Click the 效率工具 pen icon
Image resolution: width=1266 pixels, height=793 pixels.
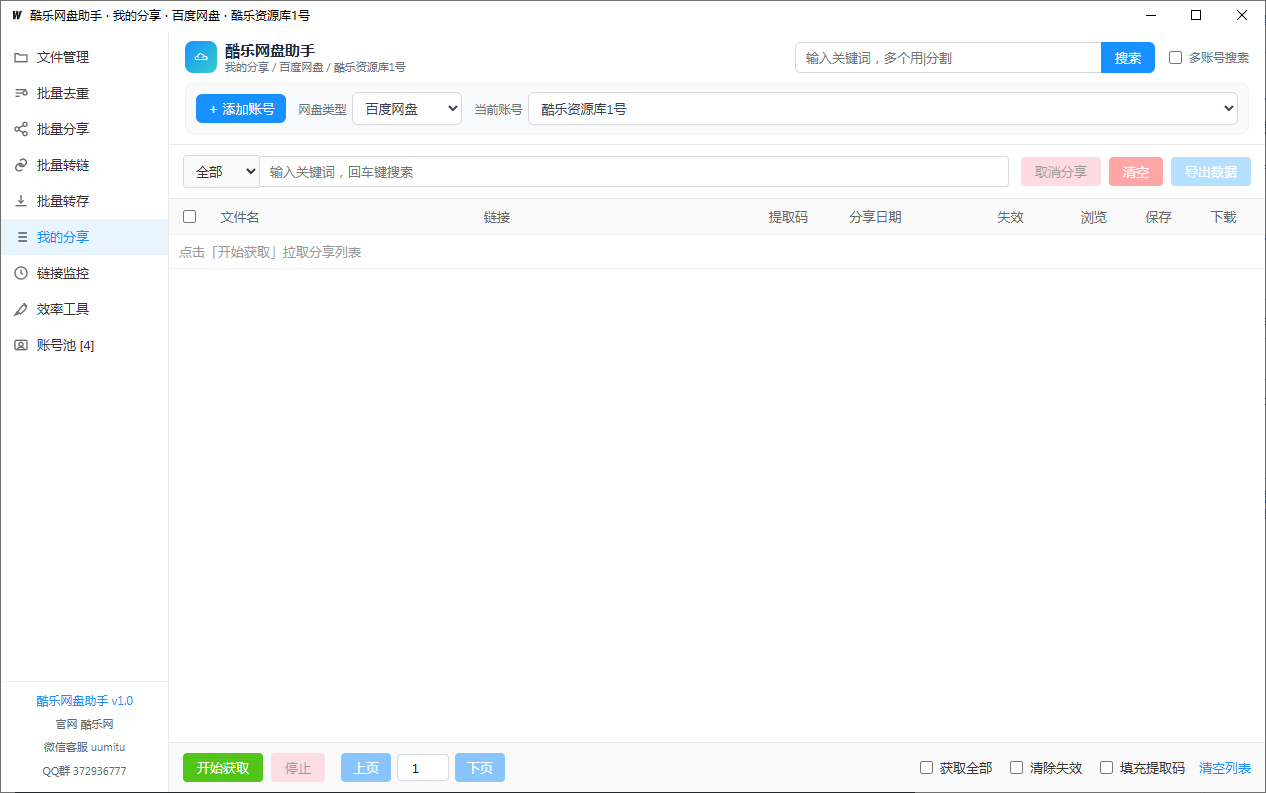click(x=21, y=310)
